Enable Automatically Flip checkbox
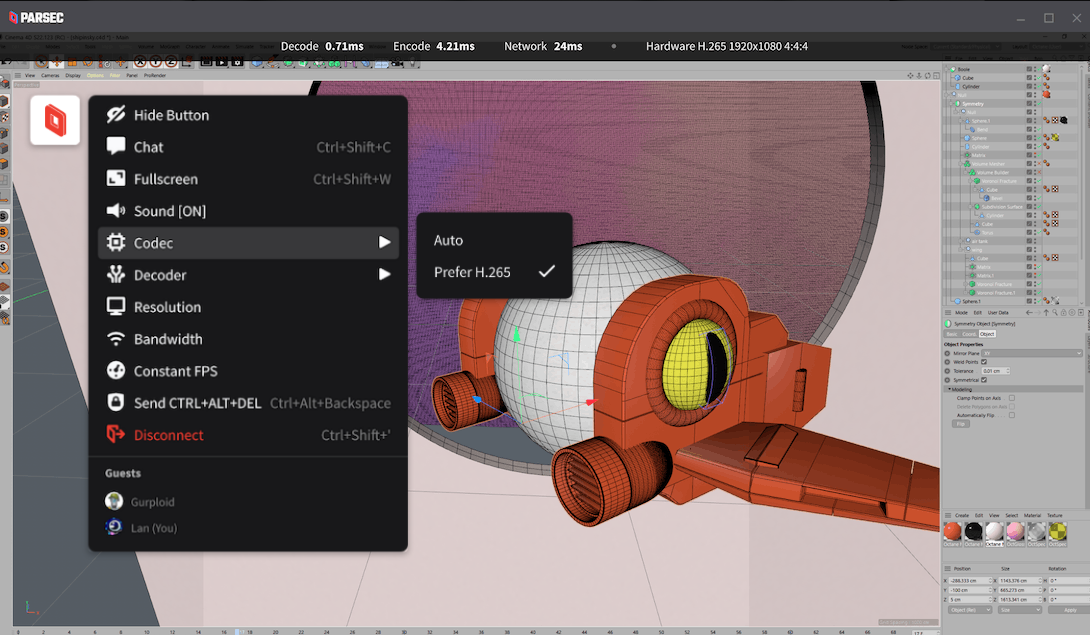Image resolution: width=1090 pixels, height=635 pixels. (x=1011, y=415)
